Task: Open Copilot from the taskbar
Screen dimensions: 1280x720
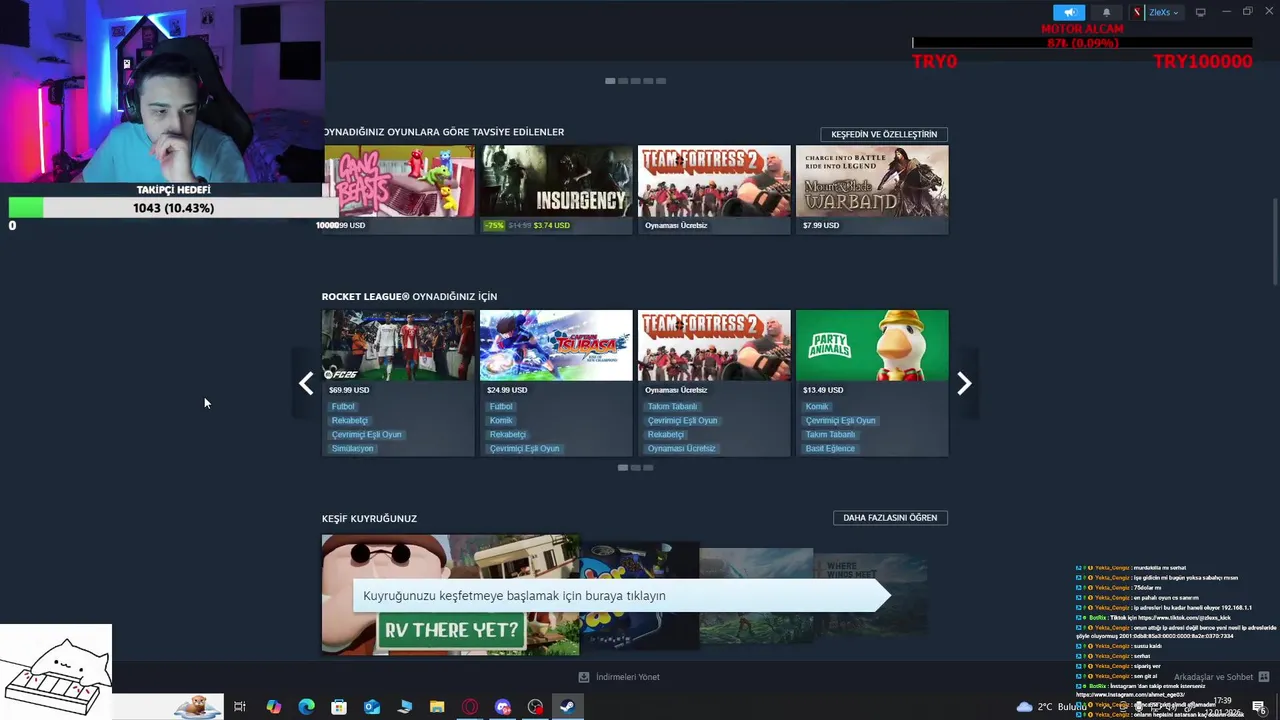Action: click(x=273, y=707)
